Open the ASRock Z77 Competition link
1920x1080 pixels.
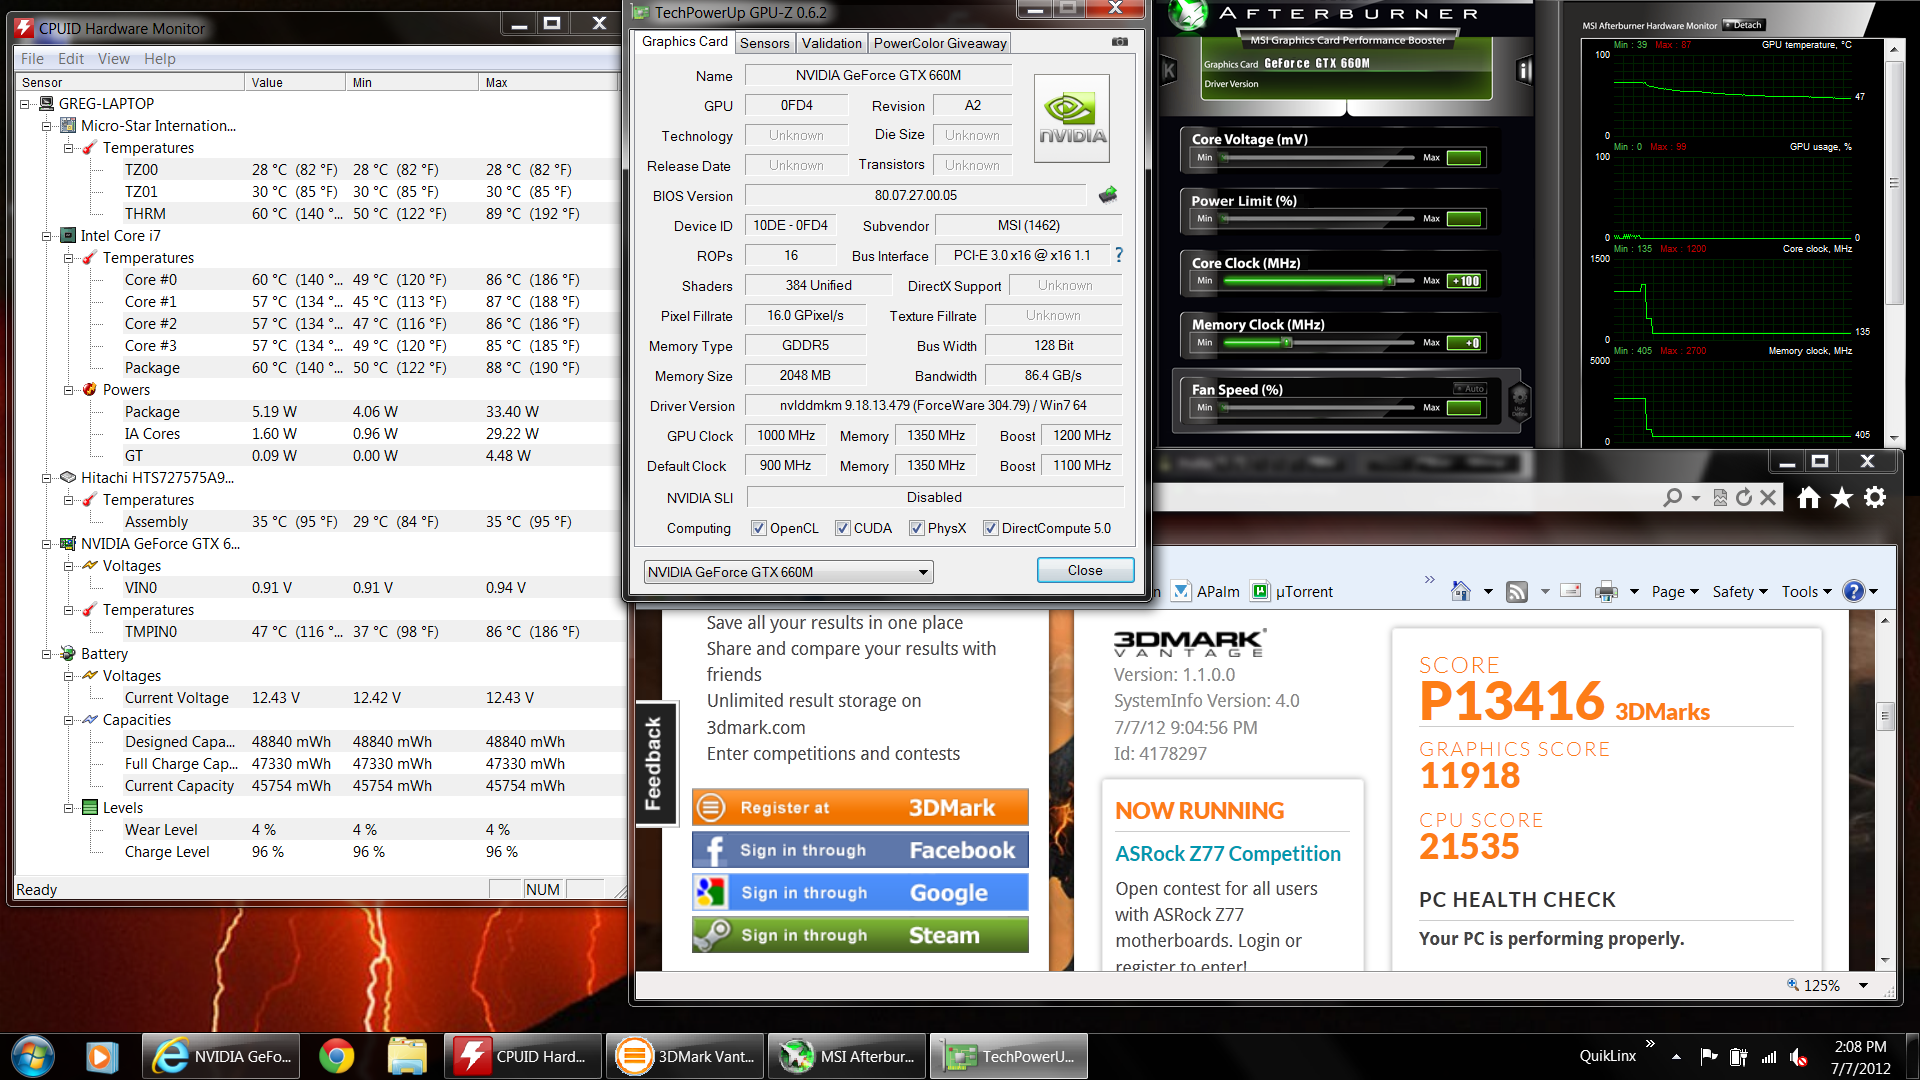1228,853
